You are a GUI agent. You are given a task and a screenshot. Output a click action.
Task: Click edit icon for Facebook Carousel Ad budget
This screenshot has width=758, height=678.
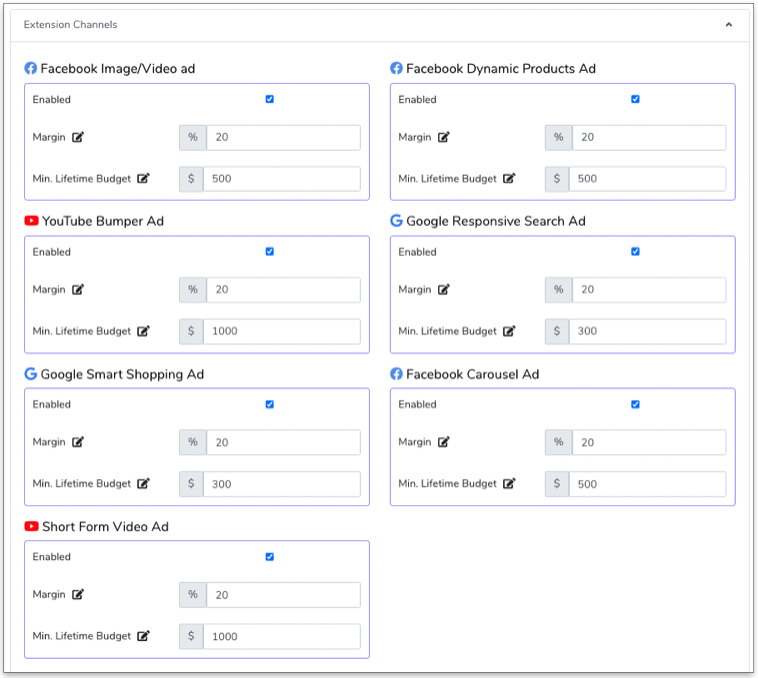point(509,484)
